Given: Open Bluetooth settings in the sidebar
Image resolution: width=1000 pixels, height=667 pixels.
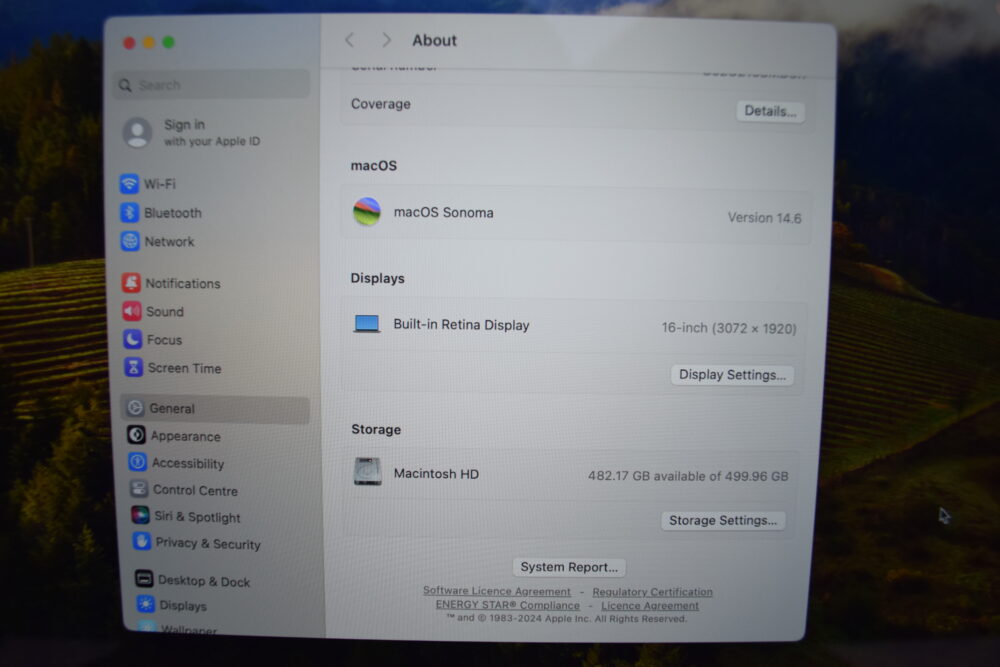Looking at the screenshot, I should point(161,212).
